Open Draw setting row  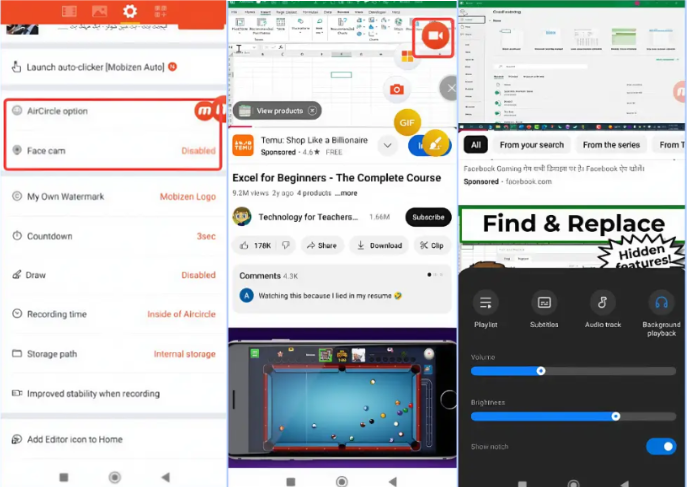click(113, 275)
